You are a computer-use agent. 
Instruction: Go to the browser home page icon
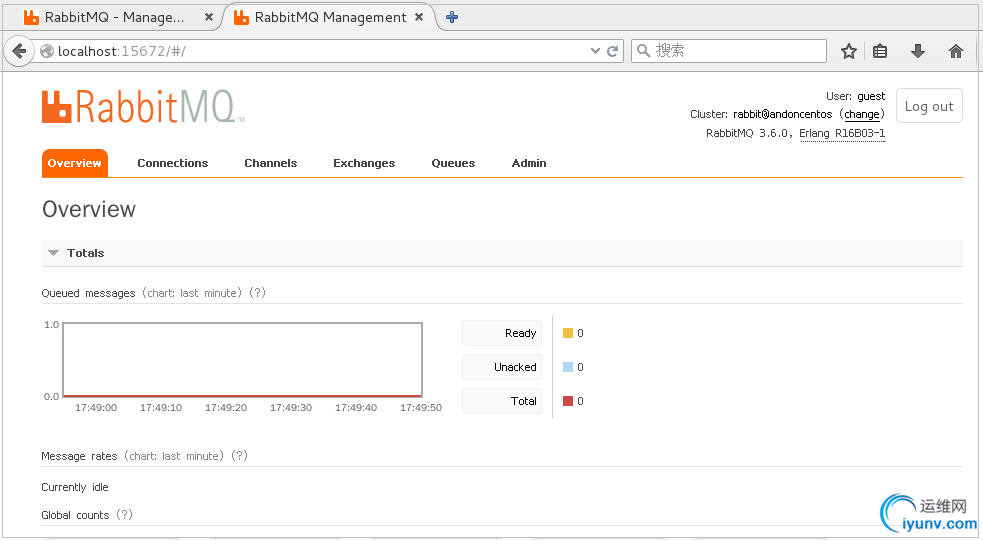(955, 51)
